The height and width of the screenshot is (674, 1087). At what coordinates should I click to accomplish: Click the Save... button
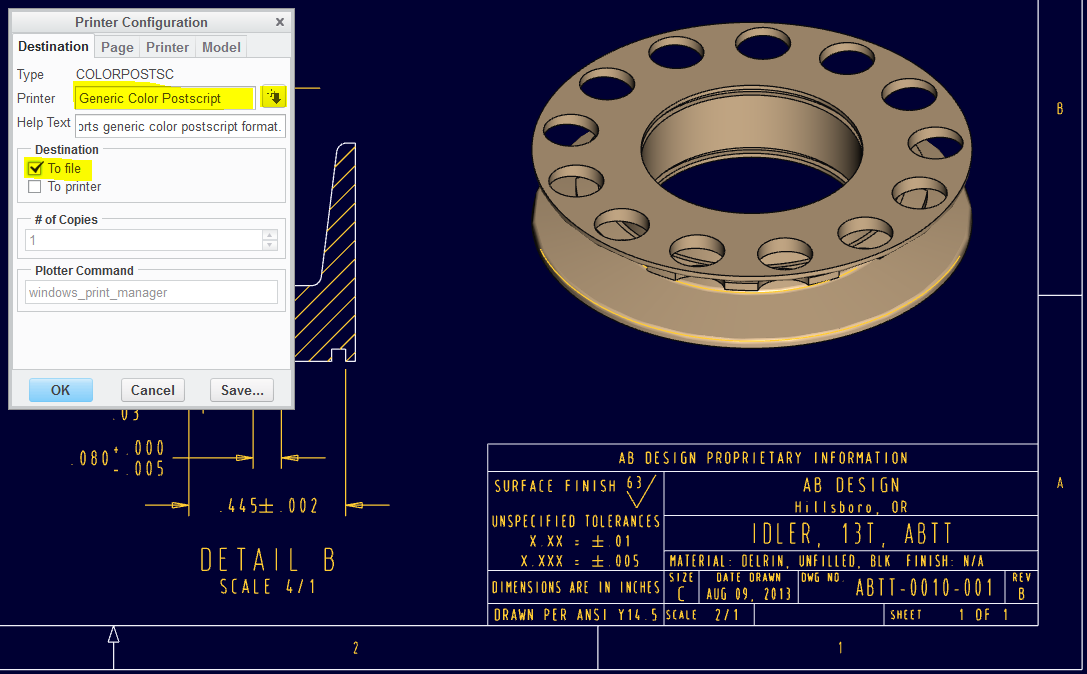(242, 390)
